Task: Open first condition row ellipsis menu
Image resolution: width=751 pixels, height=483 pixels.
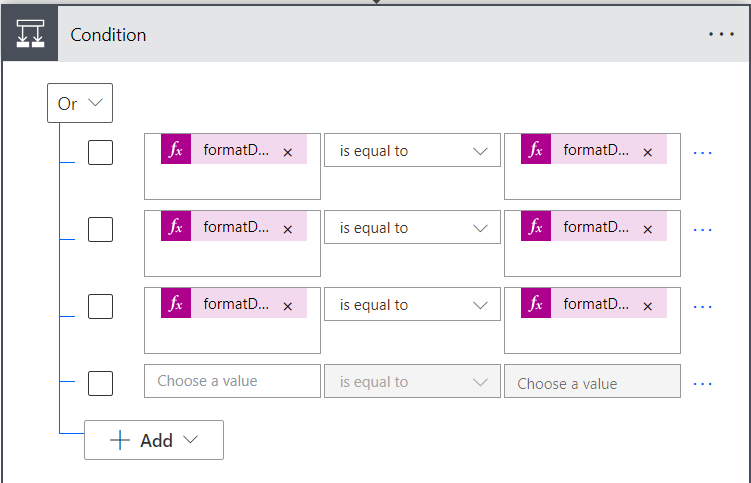Action: [x=703, y=153]
